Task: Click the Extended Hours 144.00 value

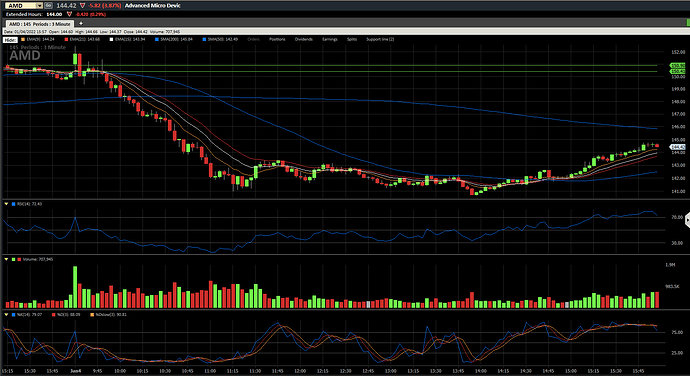Action: click(54, 14)
